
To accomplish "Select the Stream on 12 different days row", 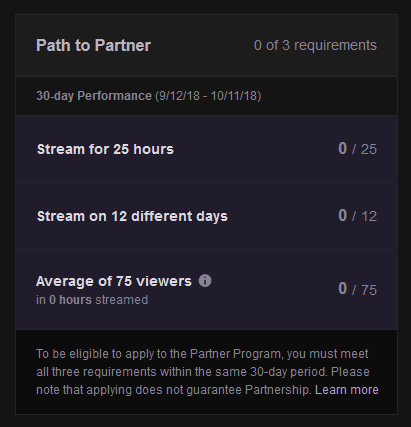I will point(207,216).
